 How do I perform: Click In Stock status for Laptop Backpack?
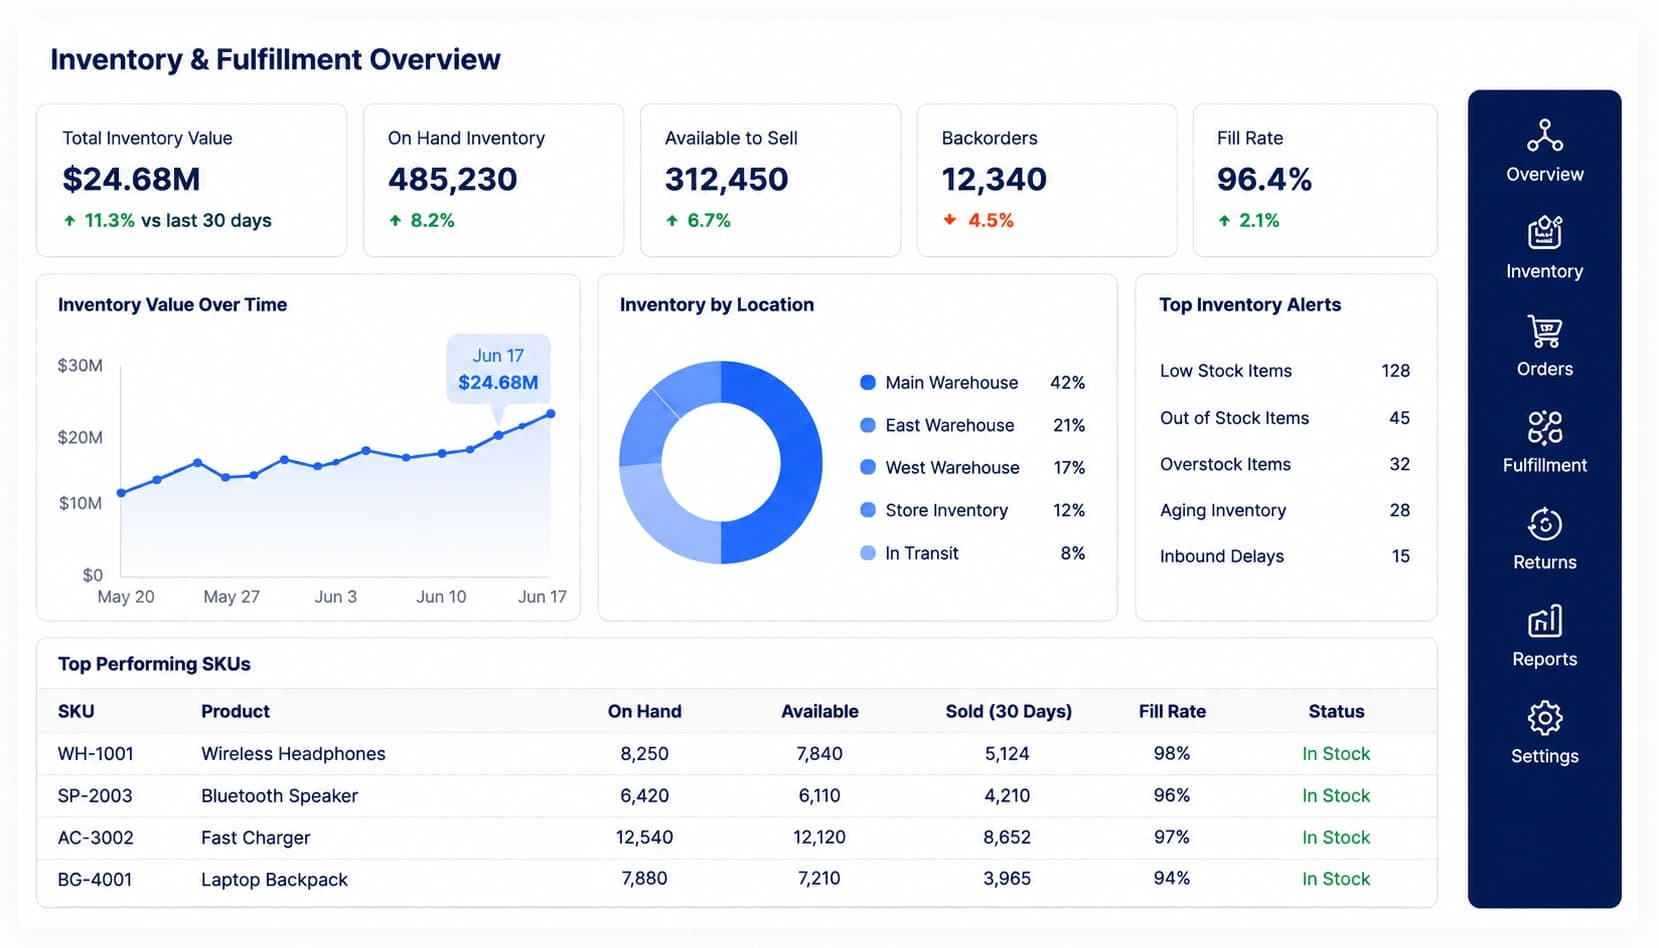point(1336,879)
